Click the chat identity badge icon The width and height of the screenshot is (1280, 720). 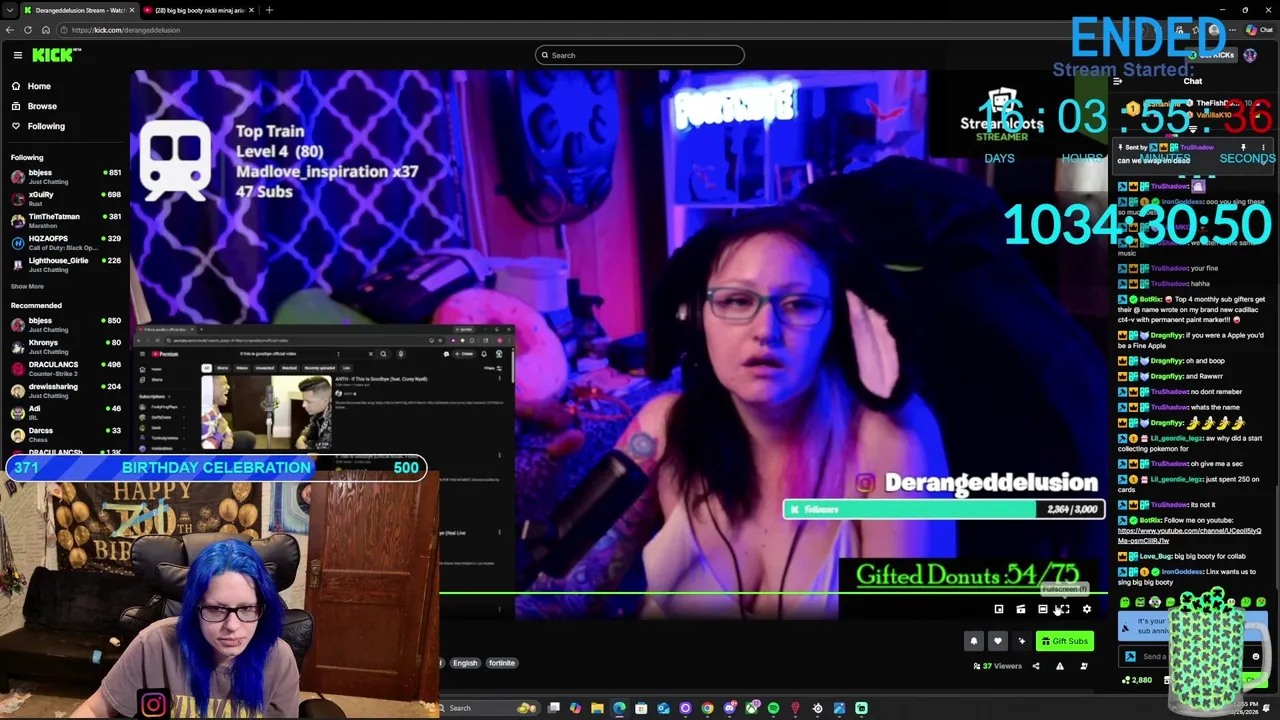tap(1130, 656)
